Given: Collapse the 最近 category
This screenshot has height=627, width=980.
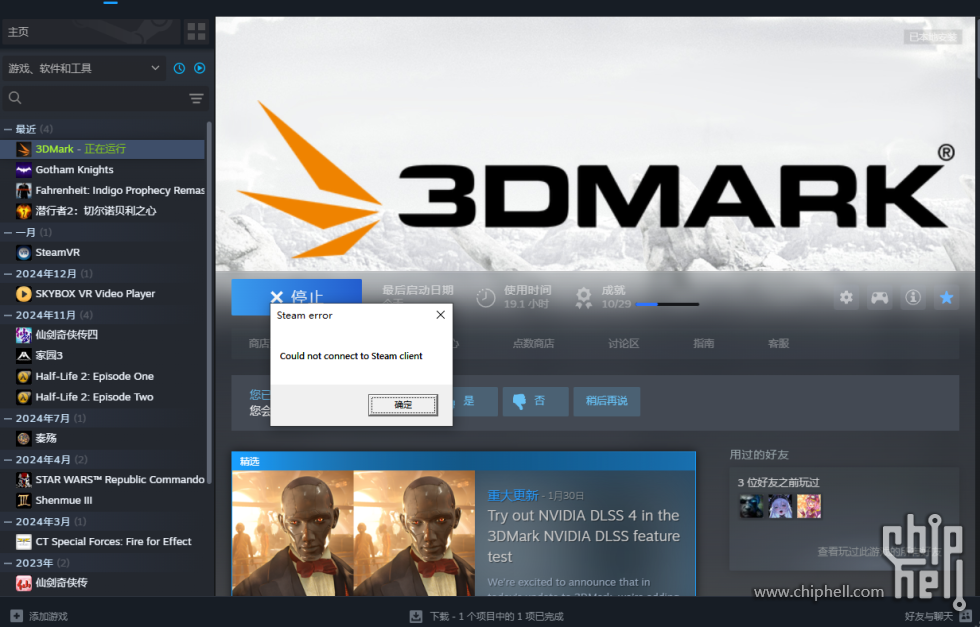Looking at the screenshot, I should (8, 129).
